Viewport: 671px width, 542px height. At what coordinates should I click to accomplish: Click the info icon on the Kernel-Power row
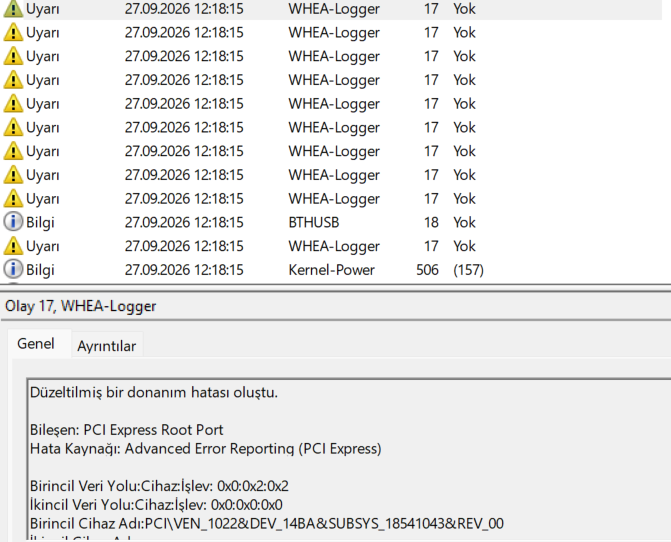click(13, 270)
